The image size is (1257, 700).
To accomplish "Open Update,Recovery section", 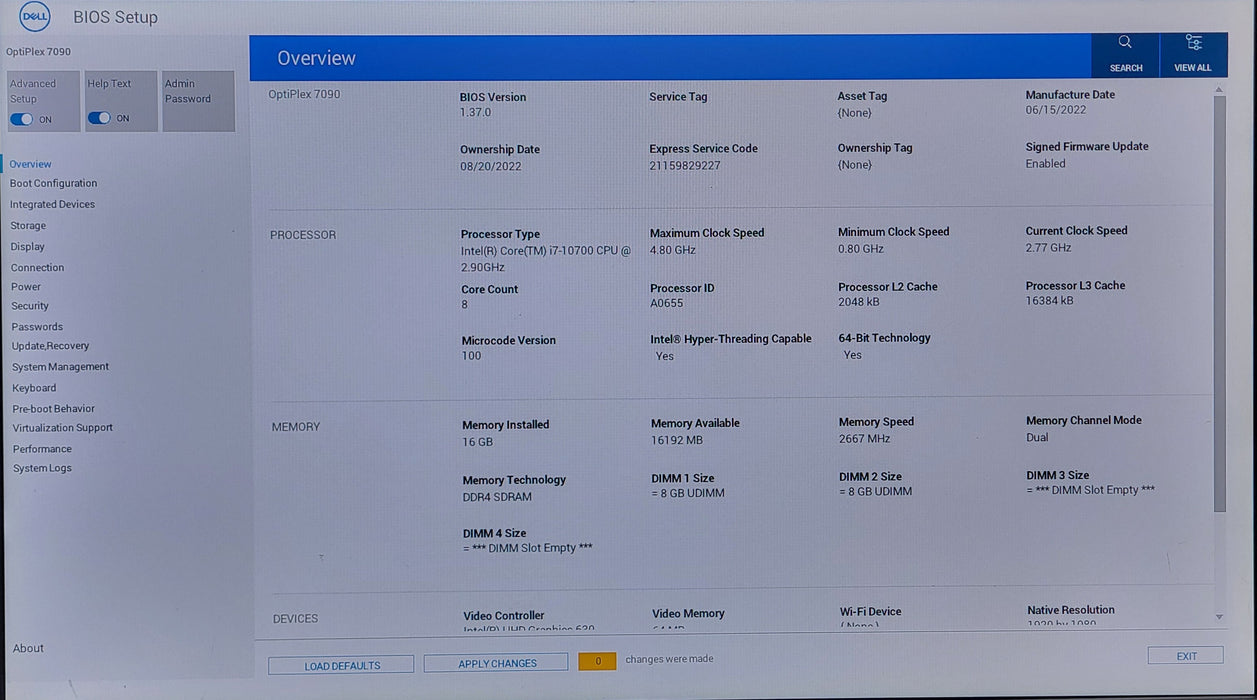I will pyautogui.click(x=51, y=346).
